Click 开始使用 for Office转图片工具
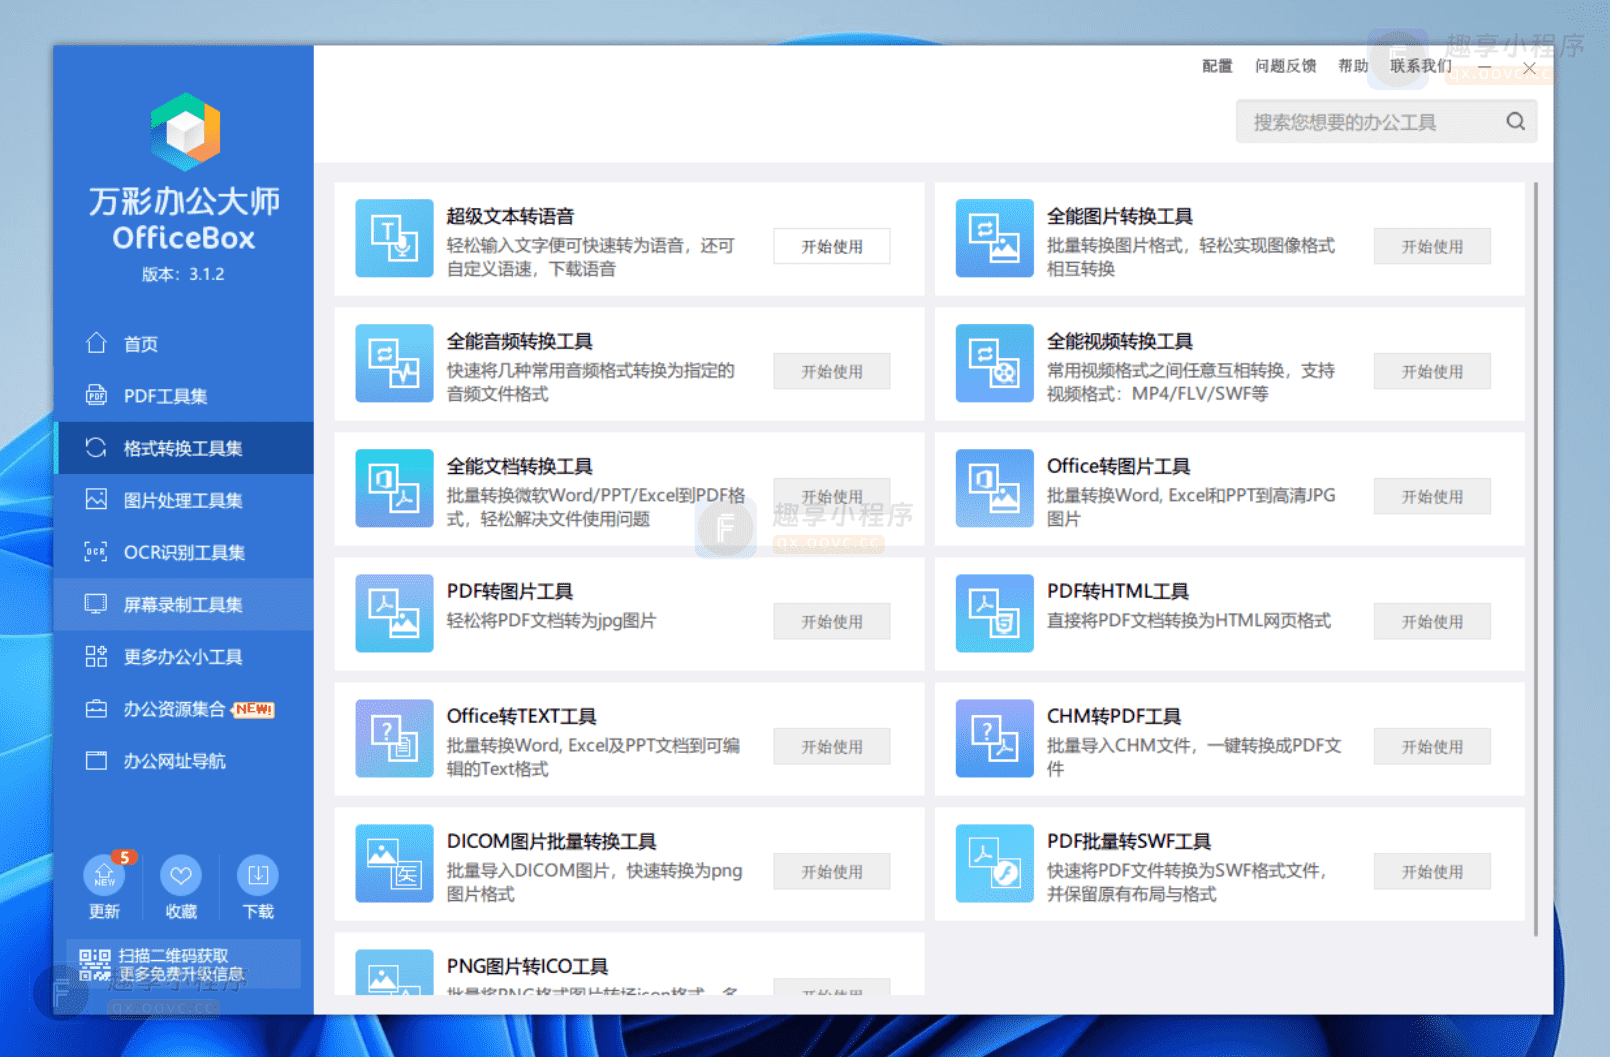Viewport: 1610px width, 1057px height. point(1432,496)
